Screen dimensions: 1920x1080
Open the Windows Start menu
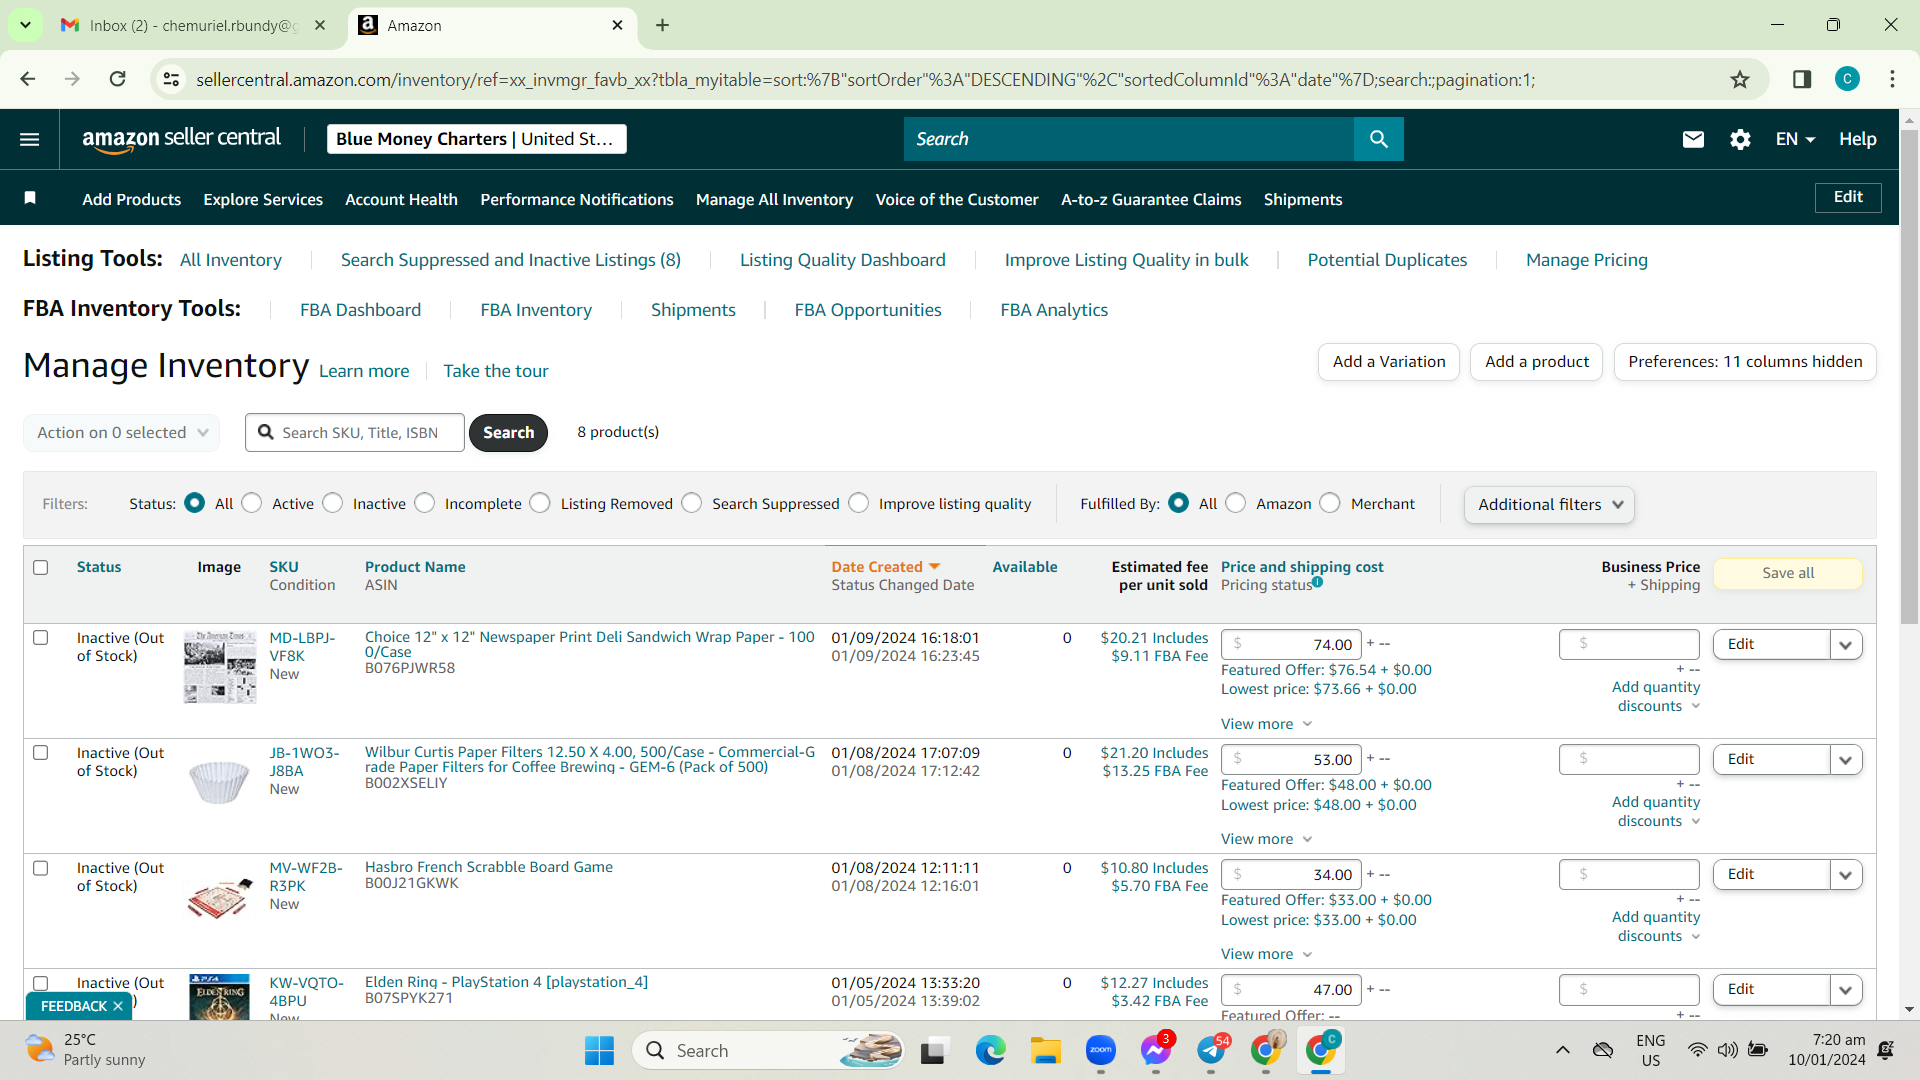[x=599, y=1050]
